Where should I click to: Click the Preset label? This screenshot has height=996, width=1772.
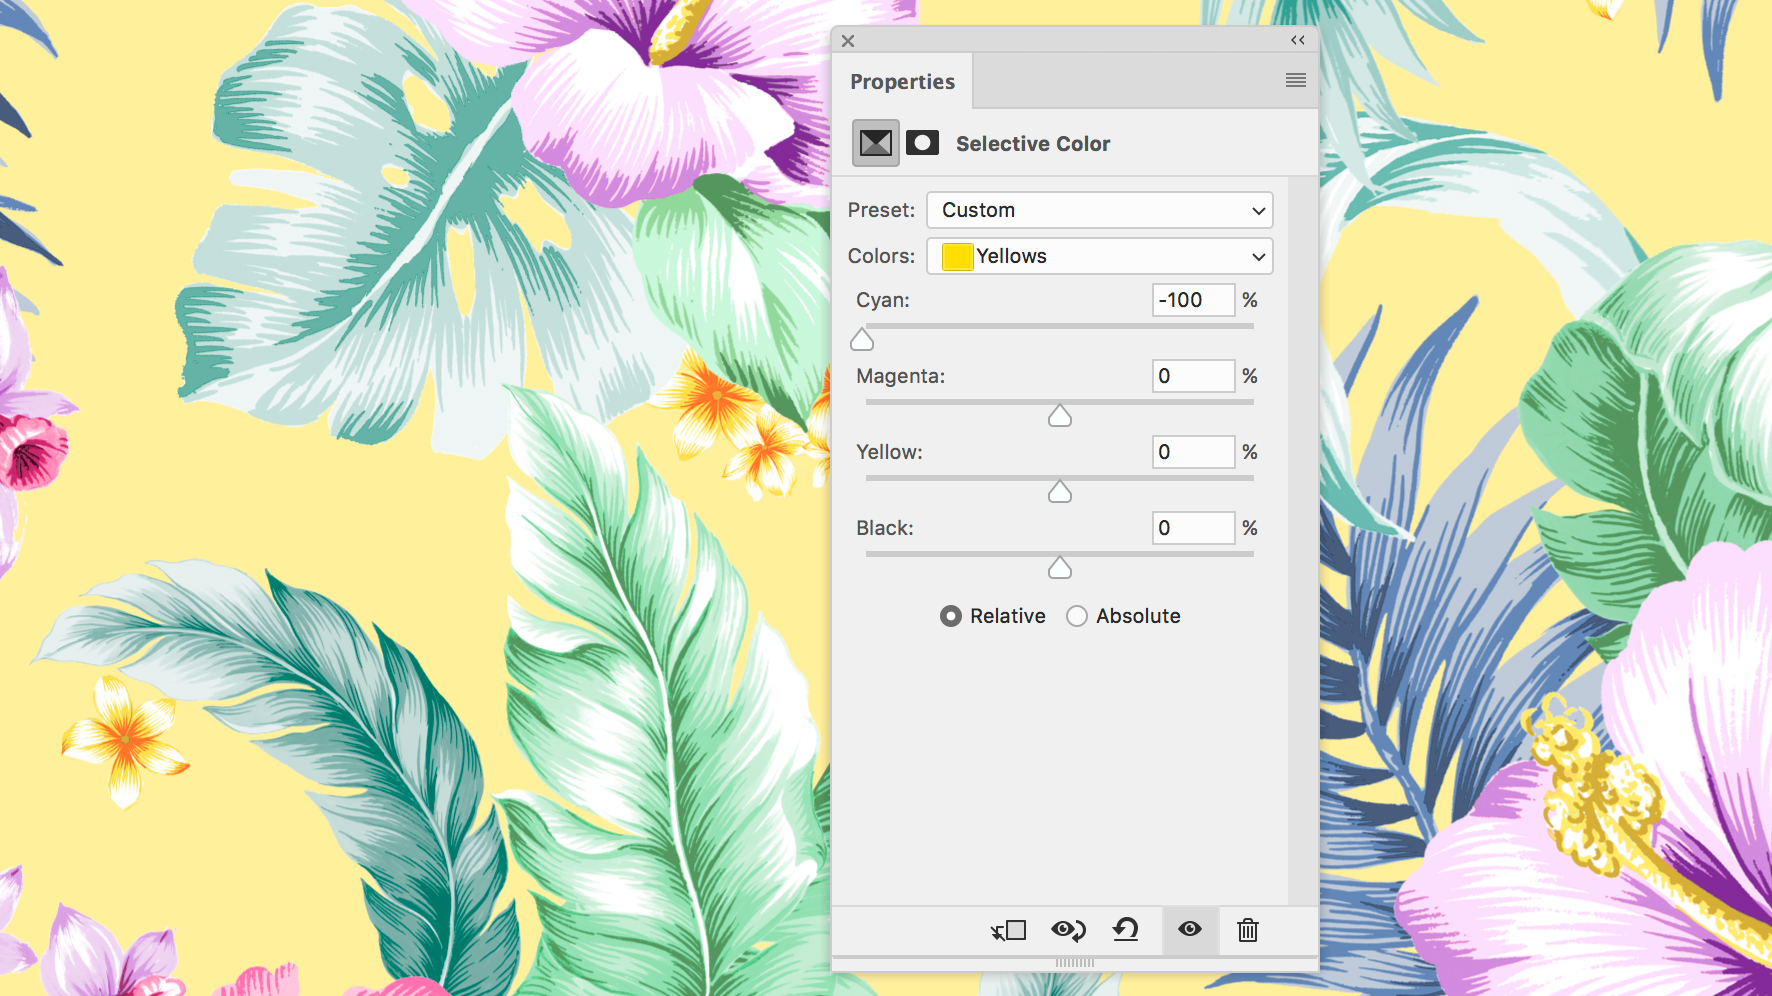coord(881,210)
